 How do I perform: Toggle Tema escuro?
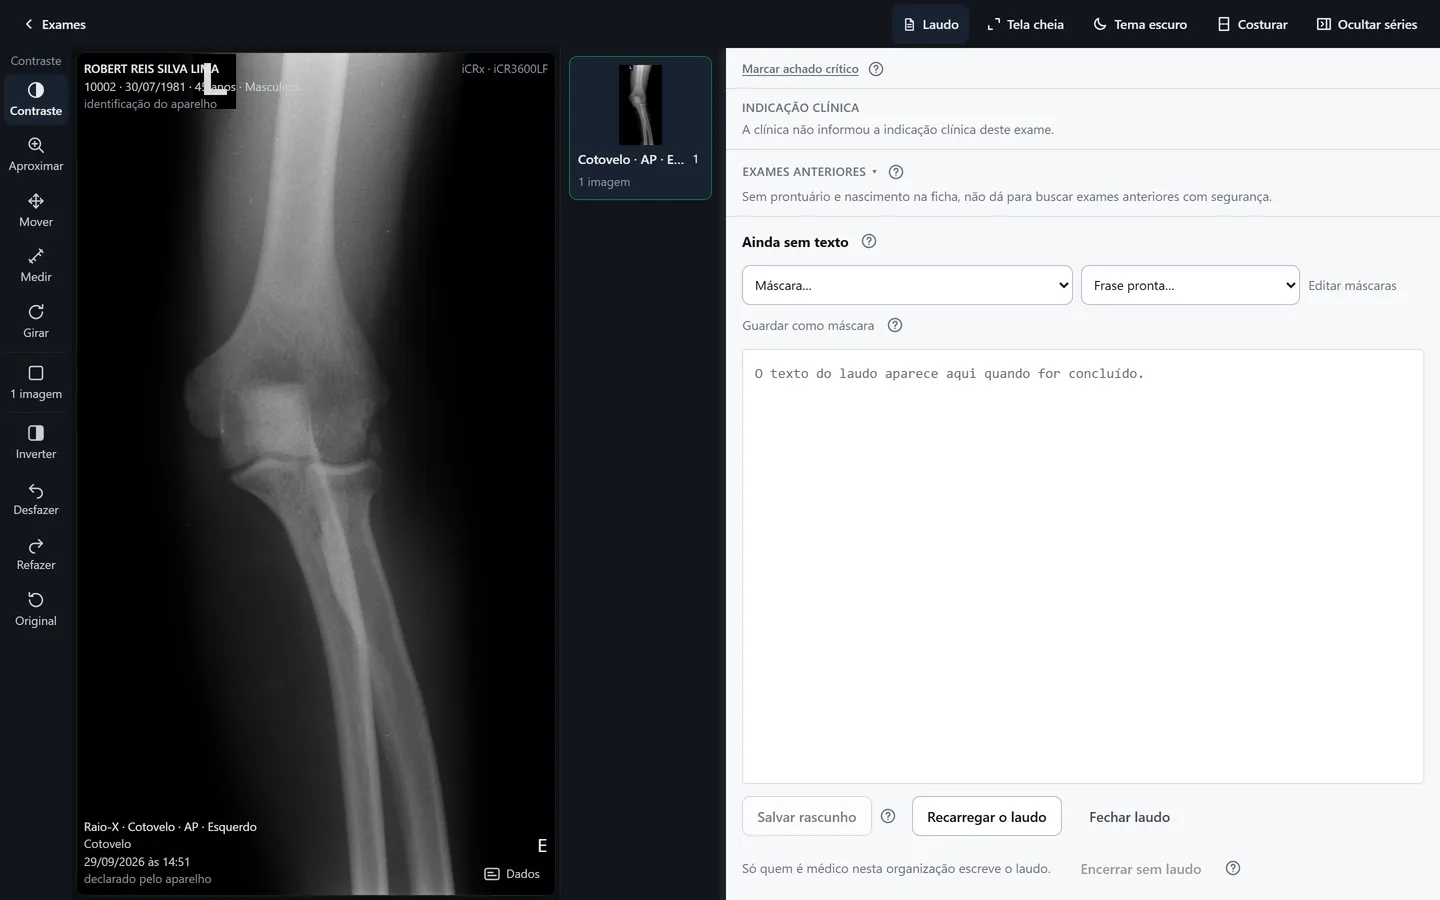[1140, 24]
